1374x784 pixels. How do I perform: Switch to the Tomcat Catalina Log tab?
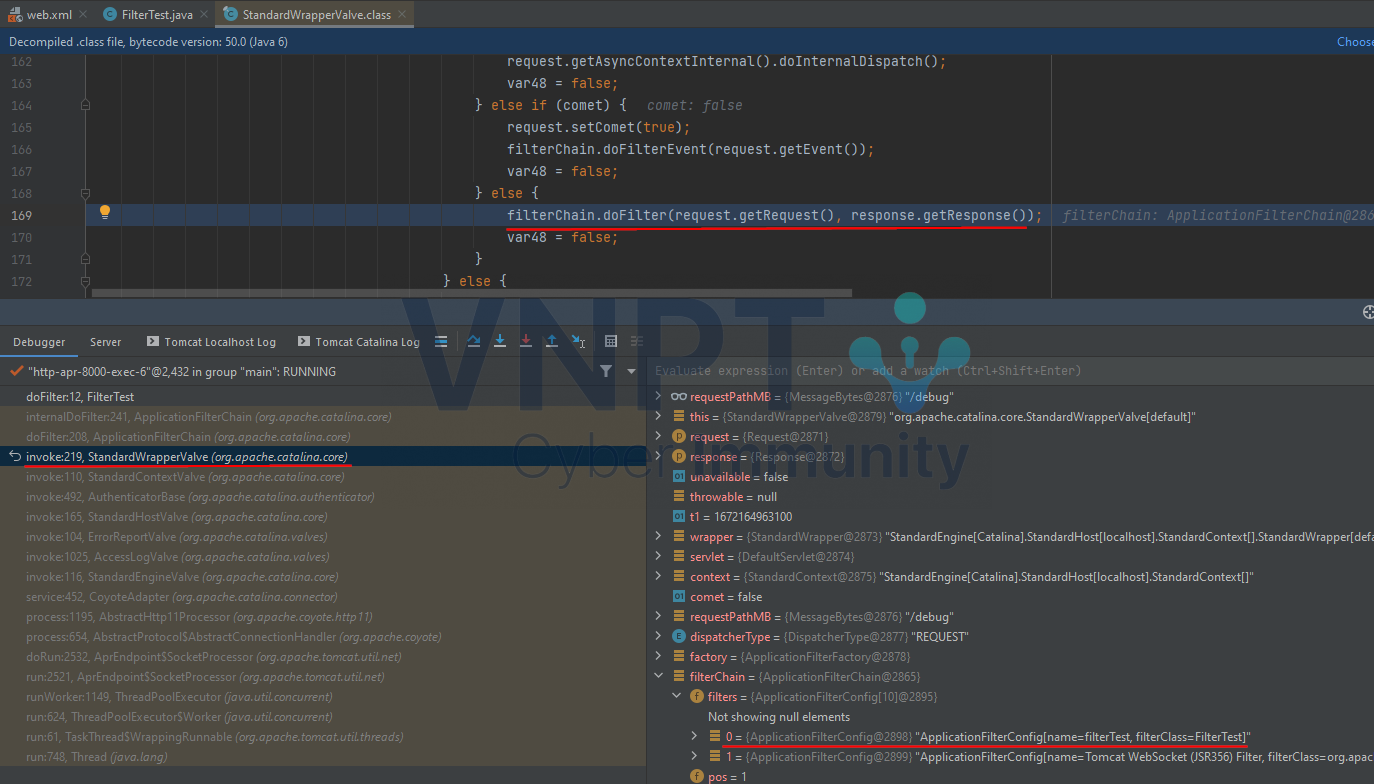click(x=358, y=342)
